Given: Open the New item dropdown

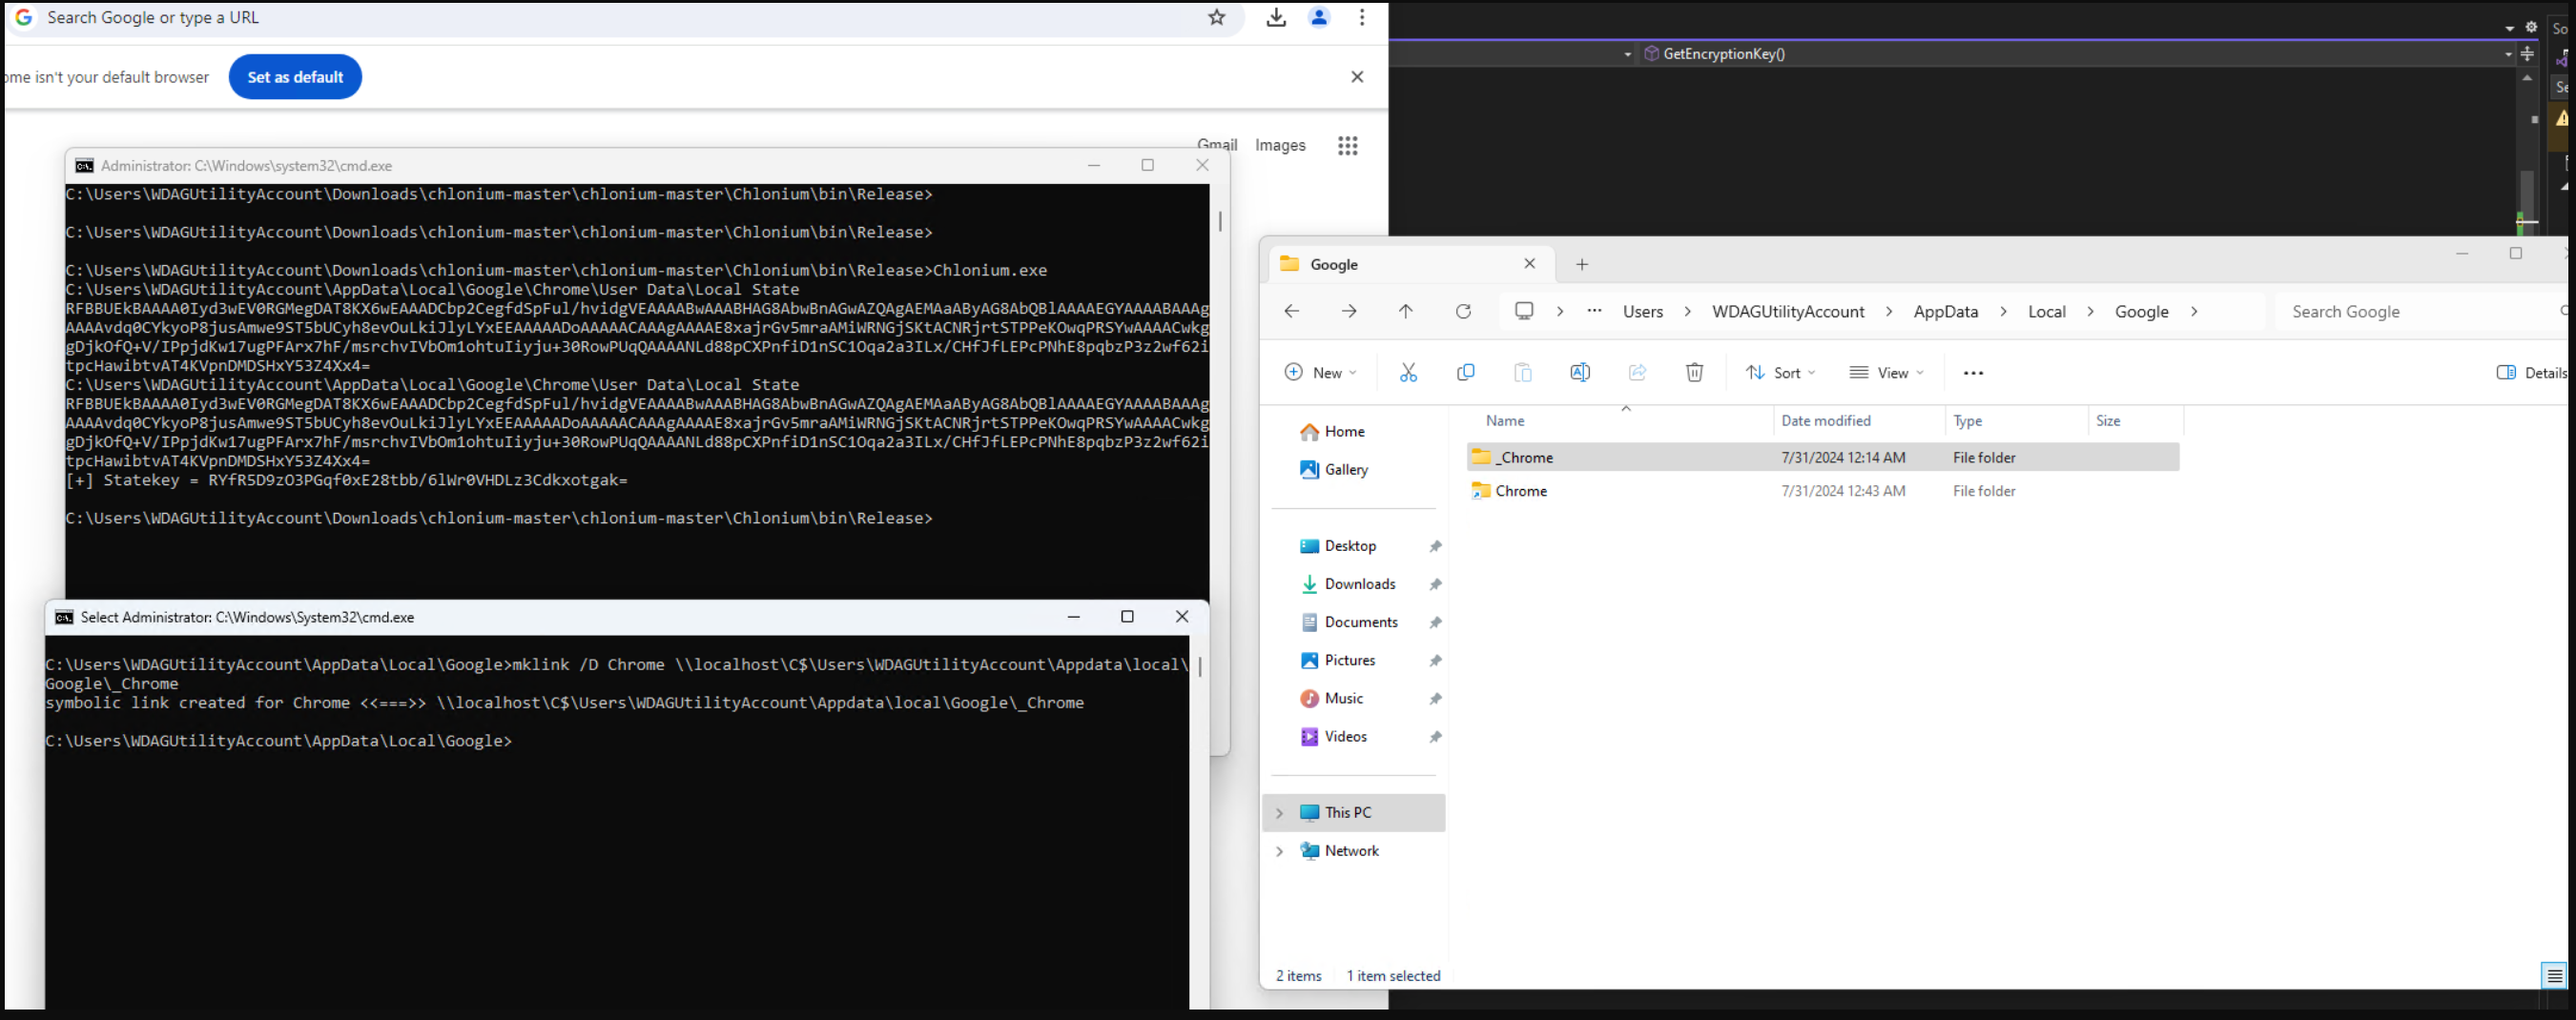Looking at the screenshot, I should click(1320, 373).
